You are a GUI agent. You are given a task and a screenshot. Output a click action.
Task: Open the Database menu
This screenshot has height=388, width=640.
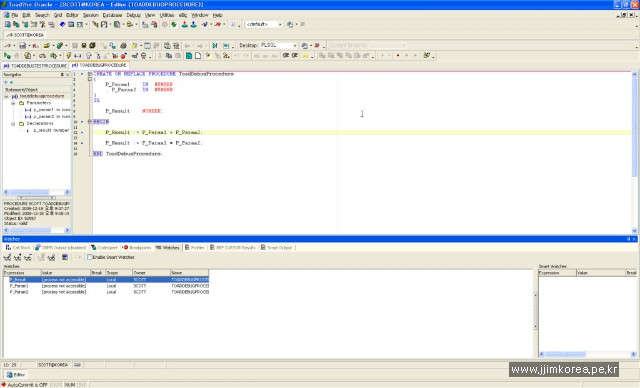[112, 15]
